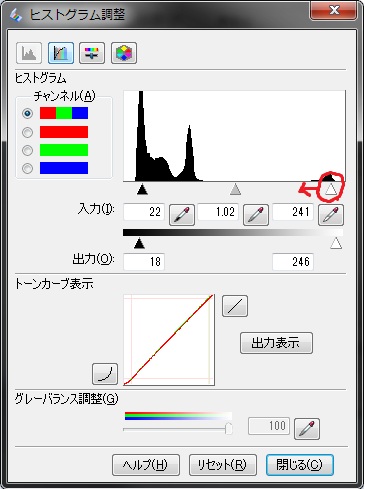Open the color palette icon
This screenshot has height=489, width=365.
pos(124,53)
